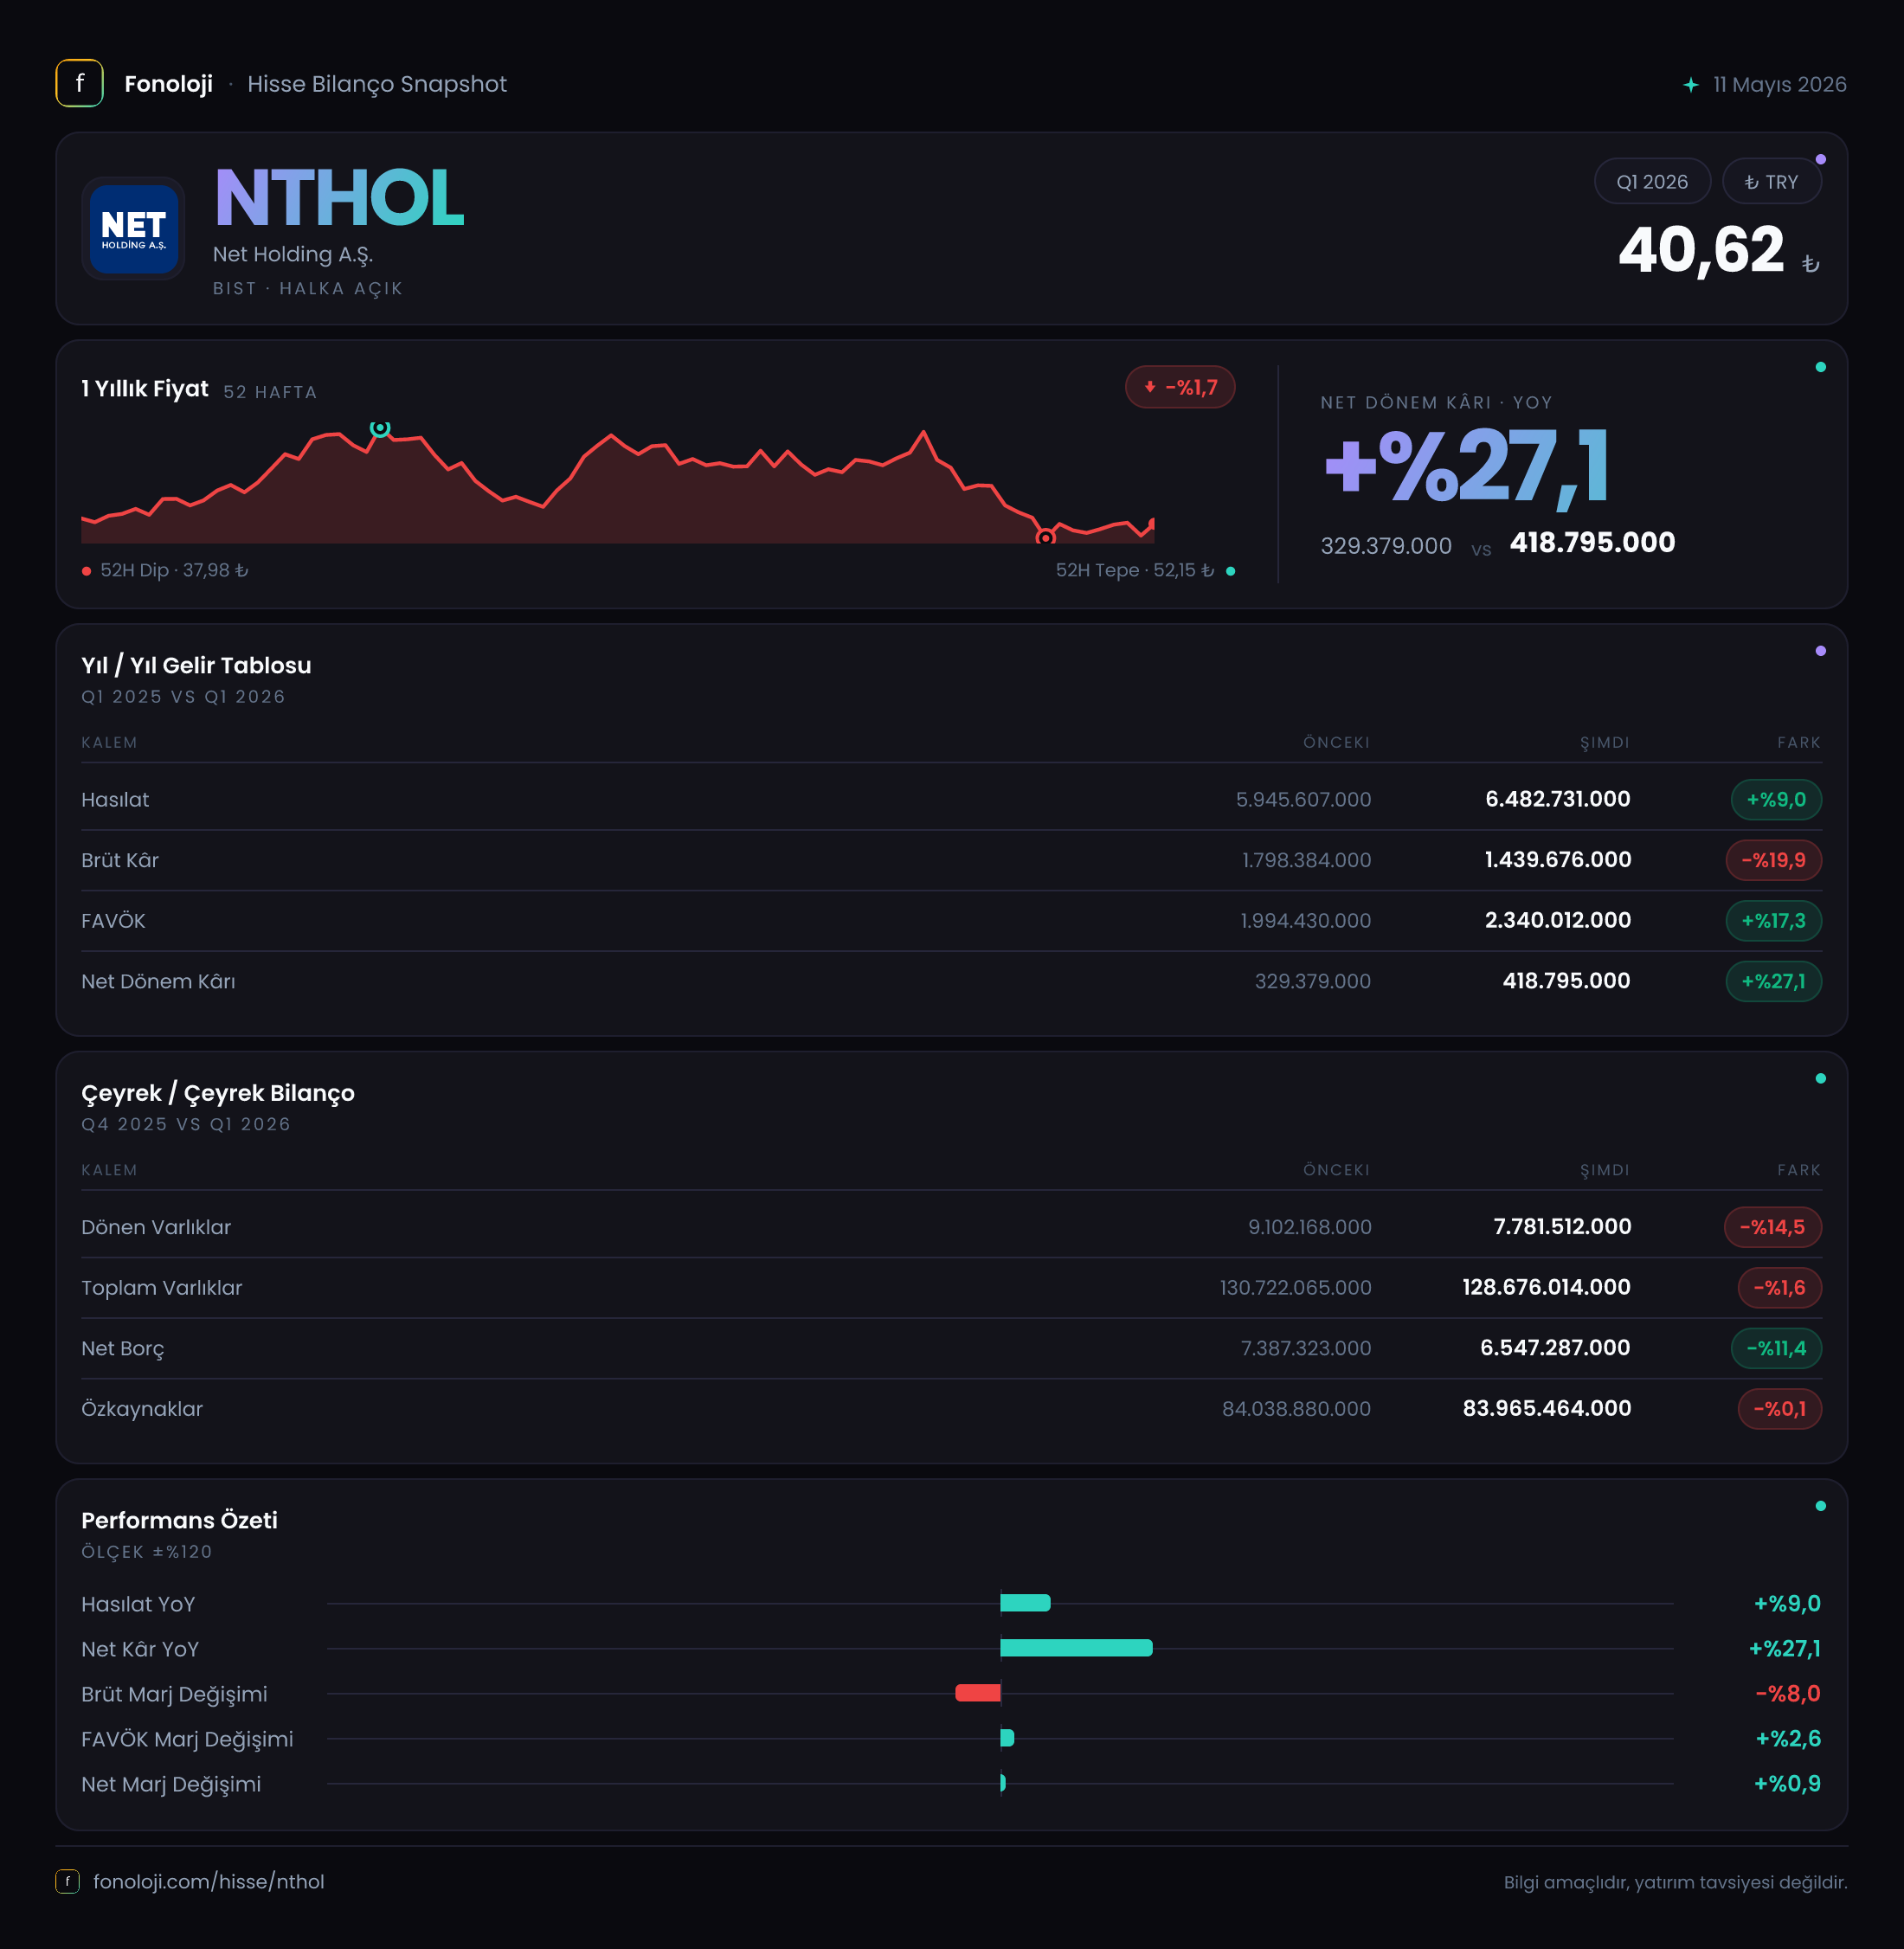Click the Net Holding company logo
The image size is (1904, 1949).
coord(133,228)
